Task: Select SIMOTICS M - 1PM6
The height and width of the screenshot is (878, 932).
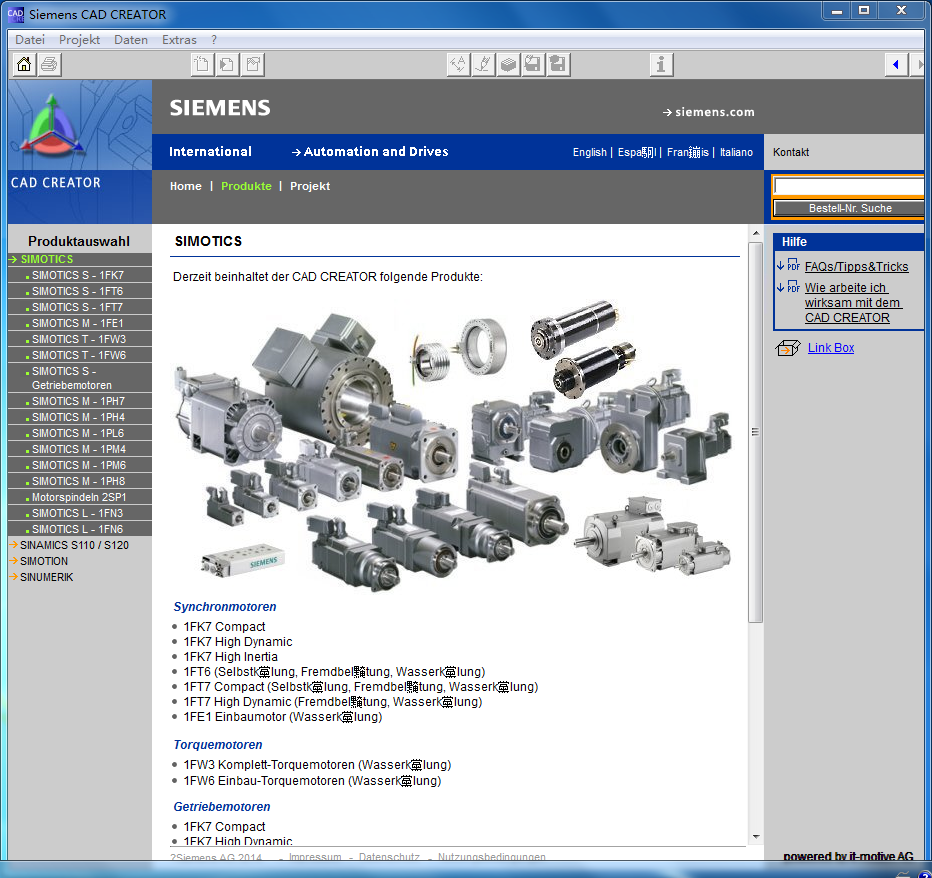Action: 80,465
